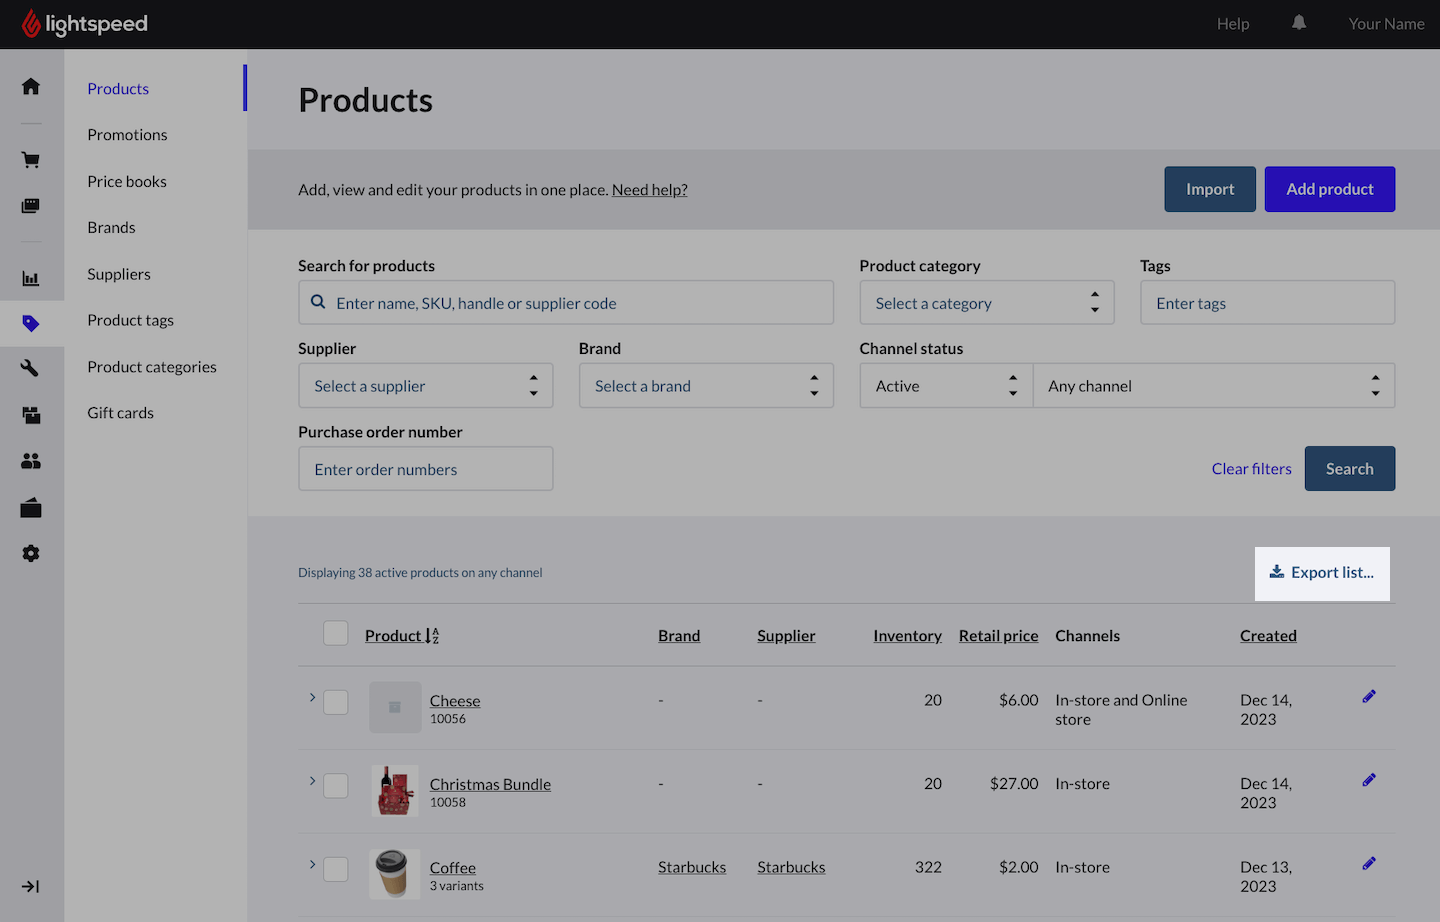This screenshot has height=922, width=1440.
Task: Click the edit pencil for Cheese
Action: coord(1369,697)
